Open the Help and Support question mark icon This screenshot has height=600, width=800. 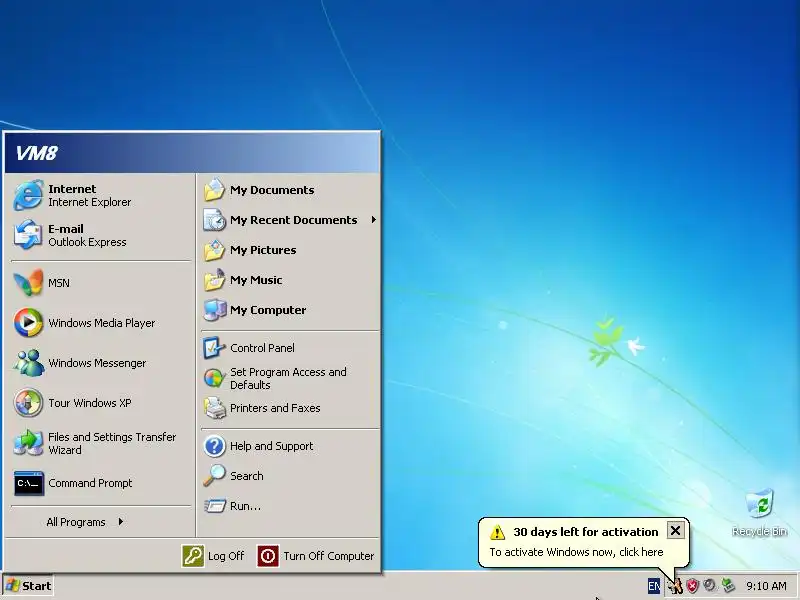(x=214, y=446)
